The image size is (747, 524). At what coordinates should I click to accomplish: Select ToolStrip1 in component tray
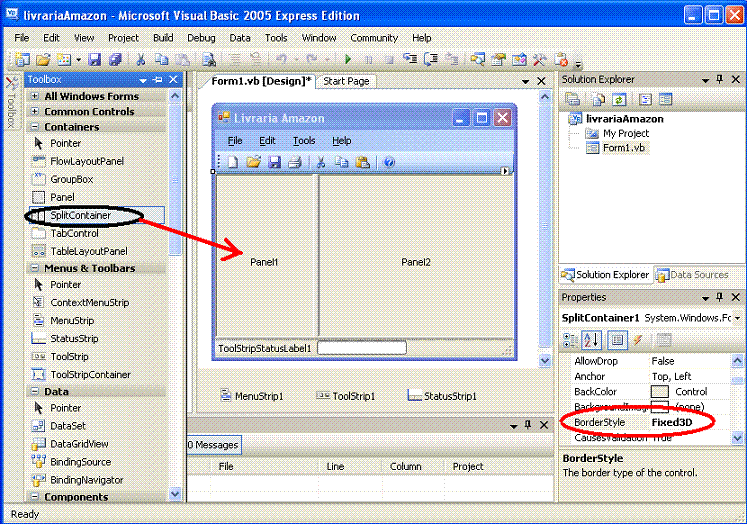click(346, 396)
